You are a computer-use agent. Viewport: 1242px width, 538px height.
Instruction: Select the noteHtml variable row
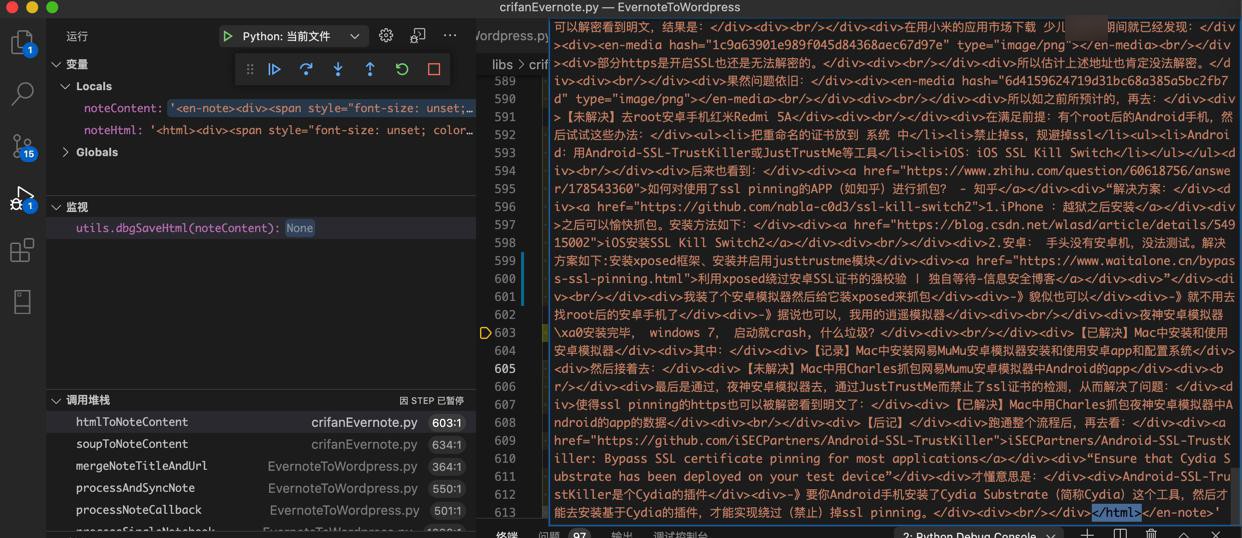tap(112, 130)
